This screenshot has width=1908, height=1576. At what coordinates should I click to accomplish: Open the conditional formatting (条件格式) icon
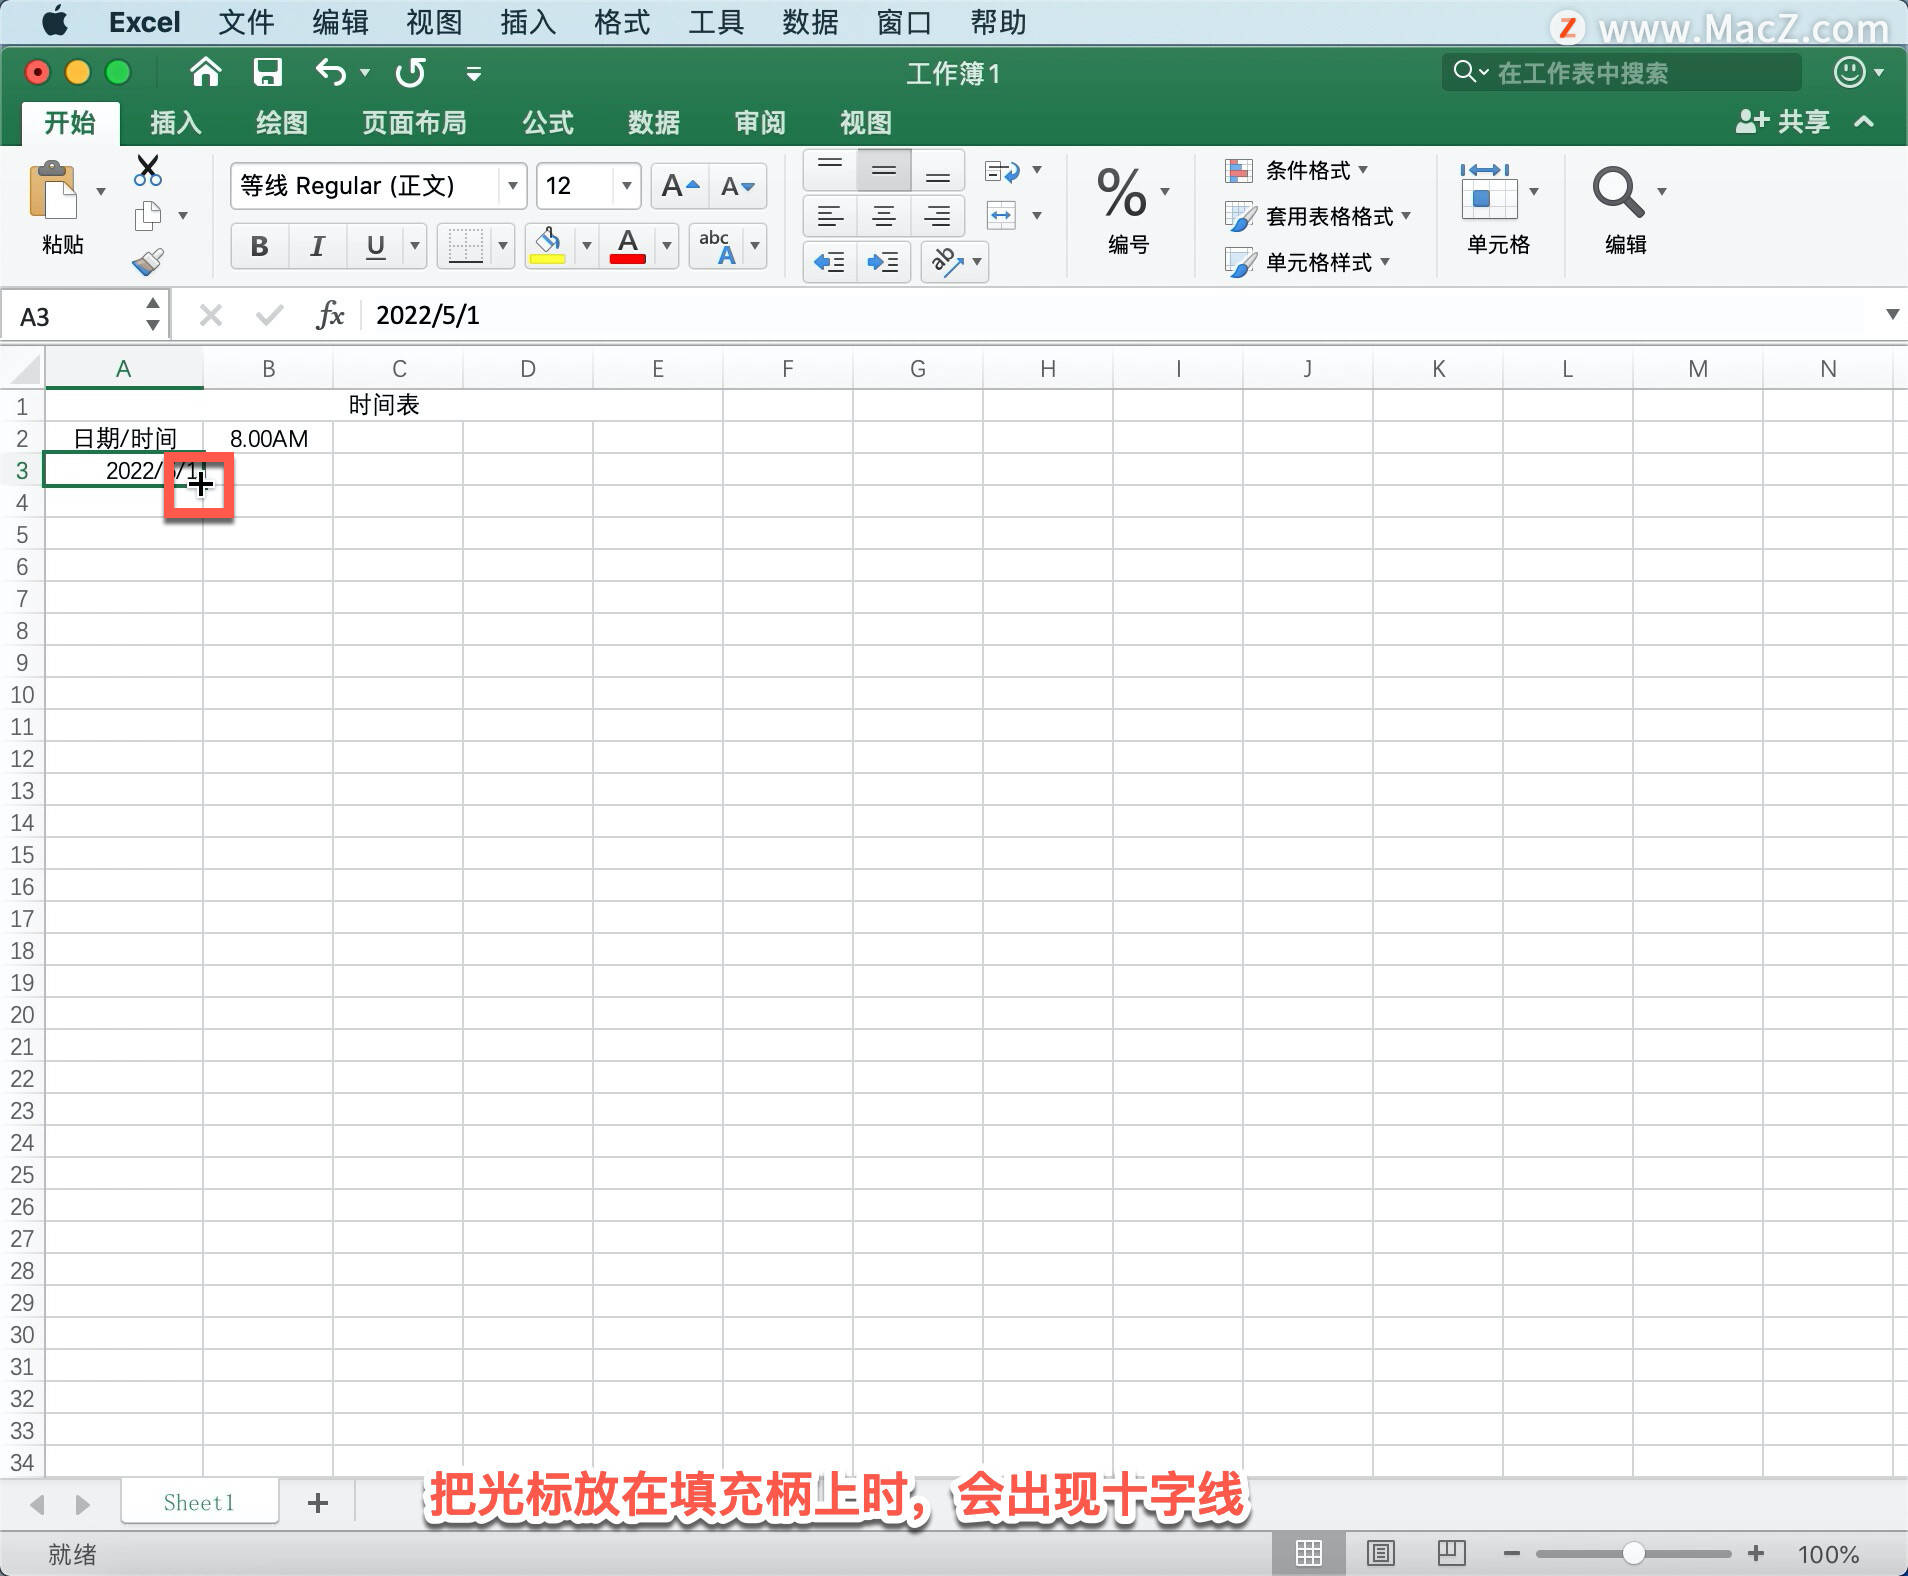[x=1240, y=171]
